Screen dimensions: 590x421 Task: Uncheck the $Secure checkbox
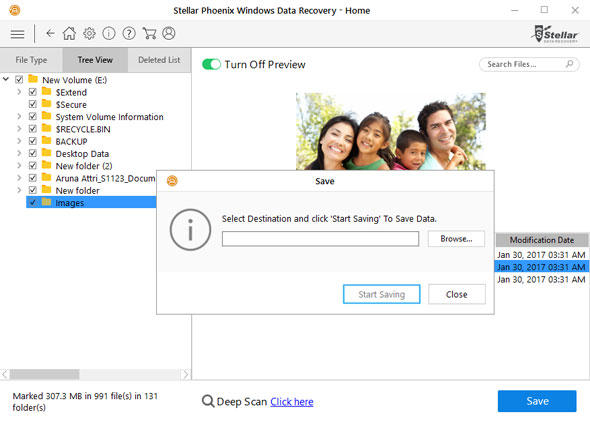click(33, 104)
